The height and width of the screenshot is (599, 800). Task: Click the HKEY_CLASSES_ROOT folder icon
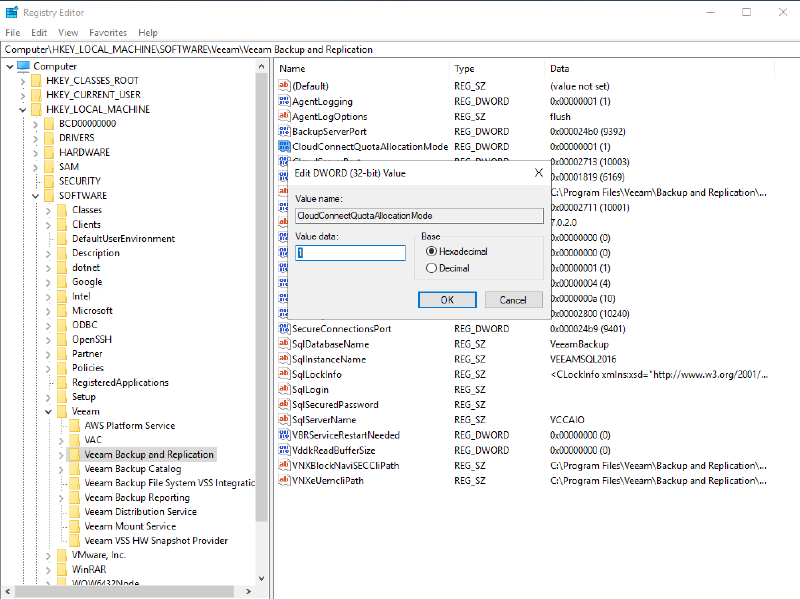click(36, 81)
